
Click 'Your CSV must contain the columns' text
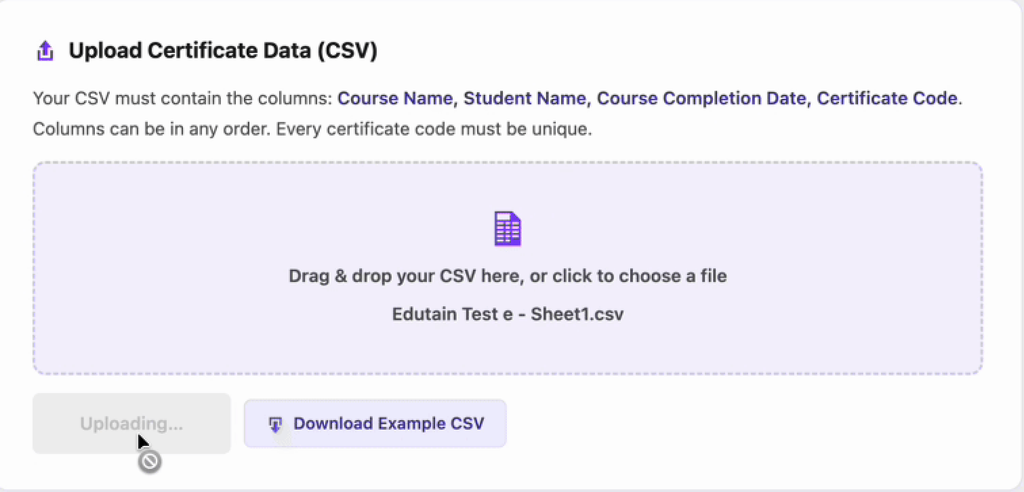(183, 99)
